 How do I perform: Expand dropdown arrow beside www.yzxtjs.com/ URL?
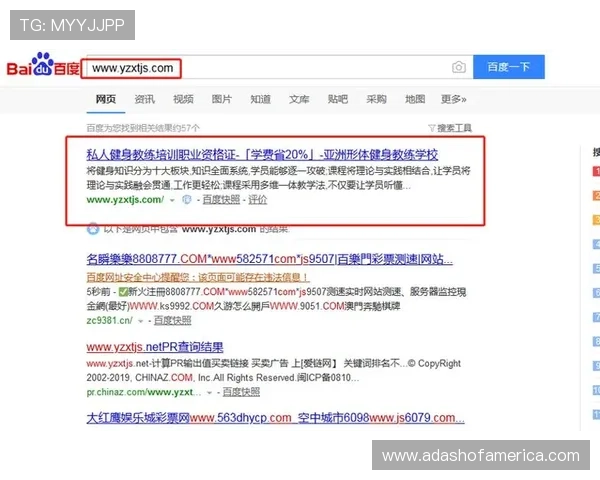[172, 201]
